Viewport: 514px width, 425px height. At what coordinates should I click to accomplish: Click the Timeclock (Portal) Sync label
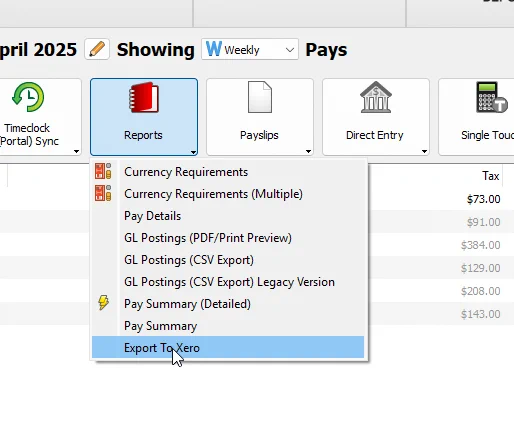pos(29,135)
